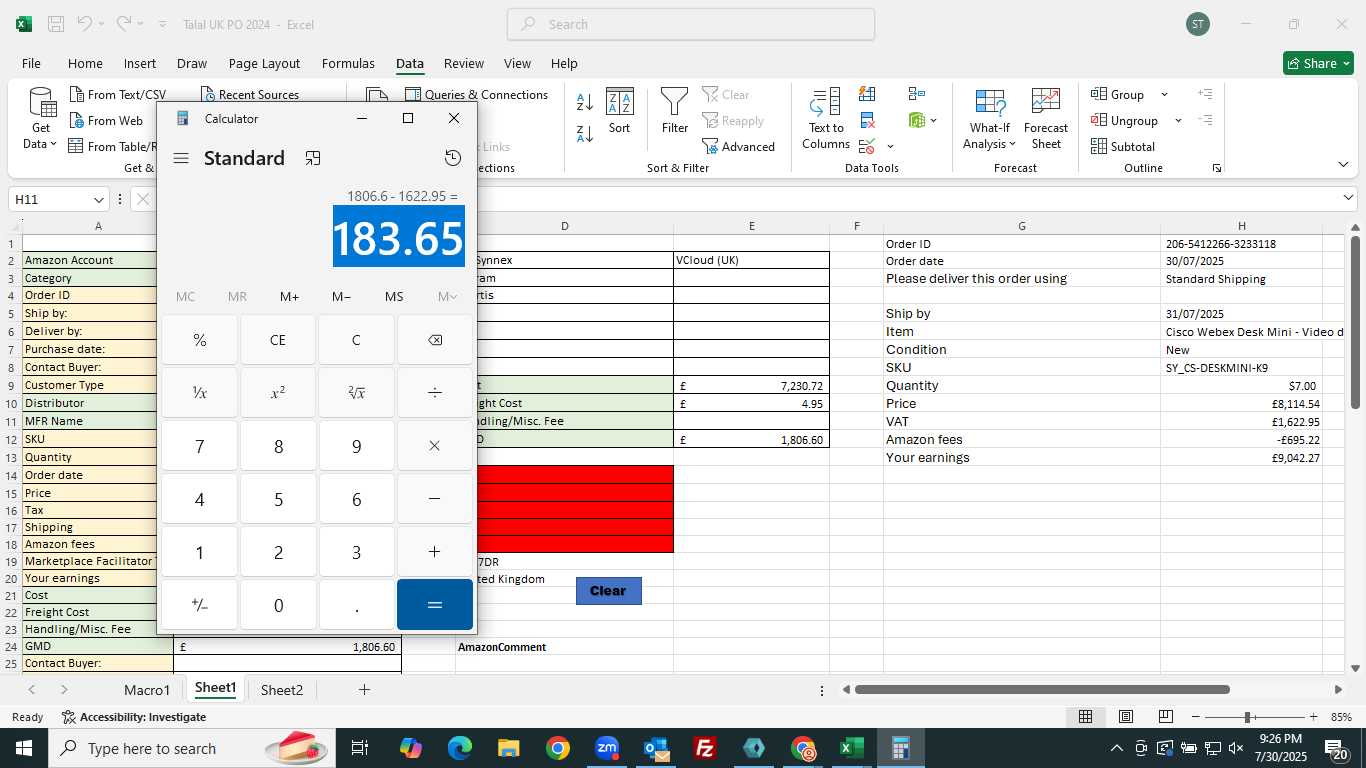Open Calculator navigation hamburger menu

coord(181,158)
